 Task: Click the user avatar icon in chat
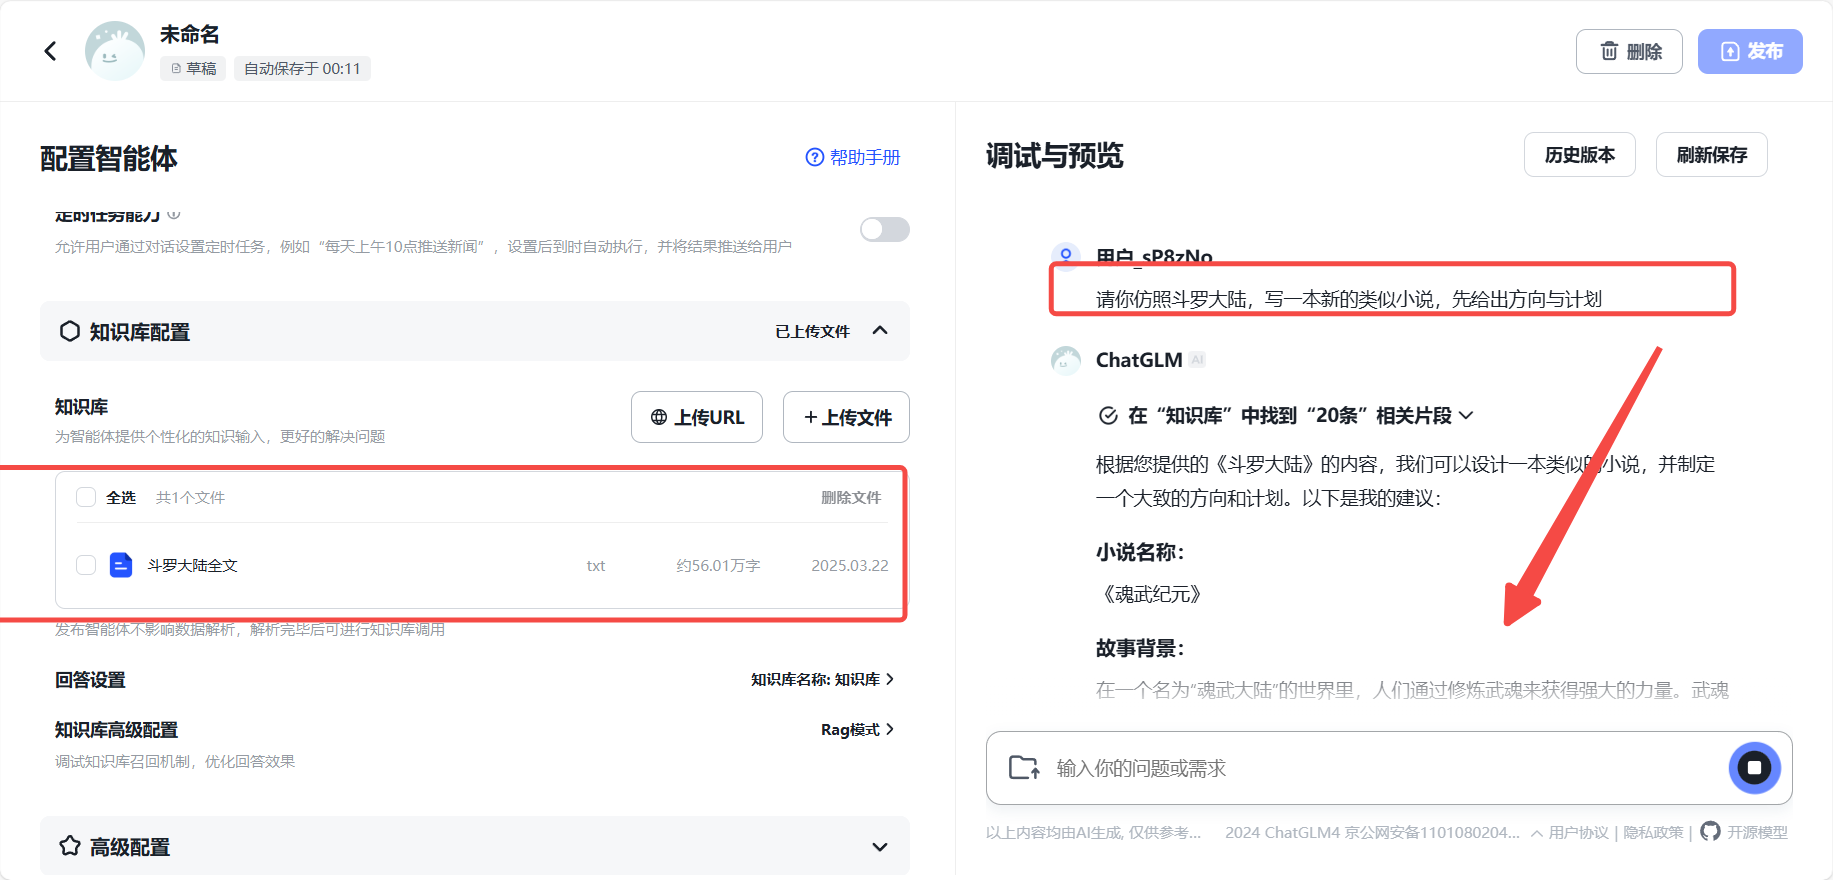[x=1066, y=255]
